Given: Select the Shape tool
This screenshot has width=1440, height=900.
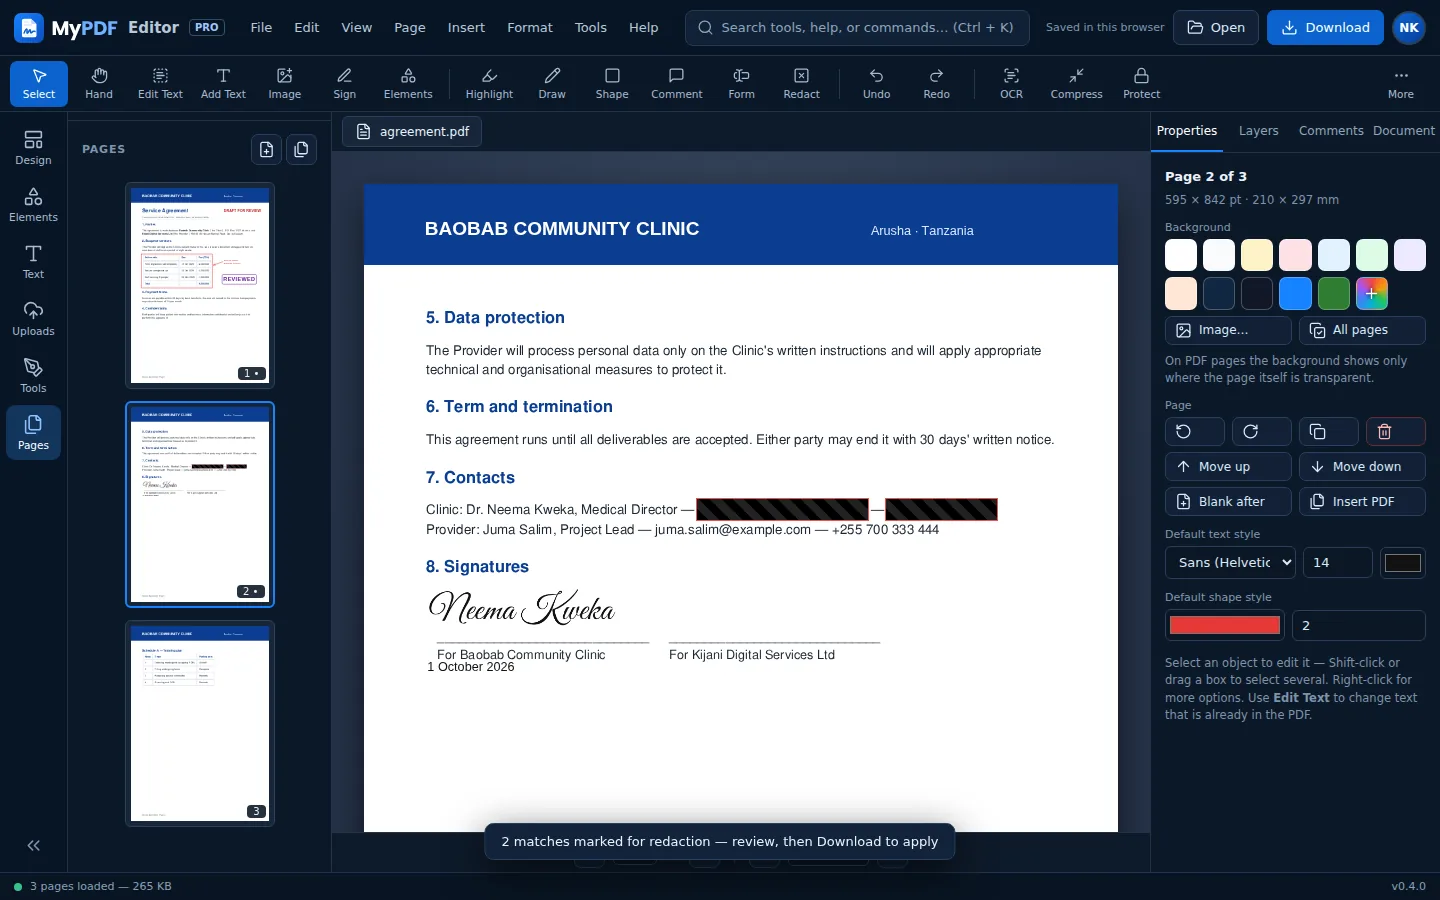Looking at the screenshot, I should click(x=612, y=83).
